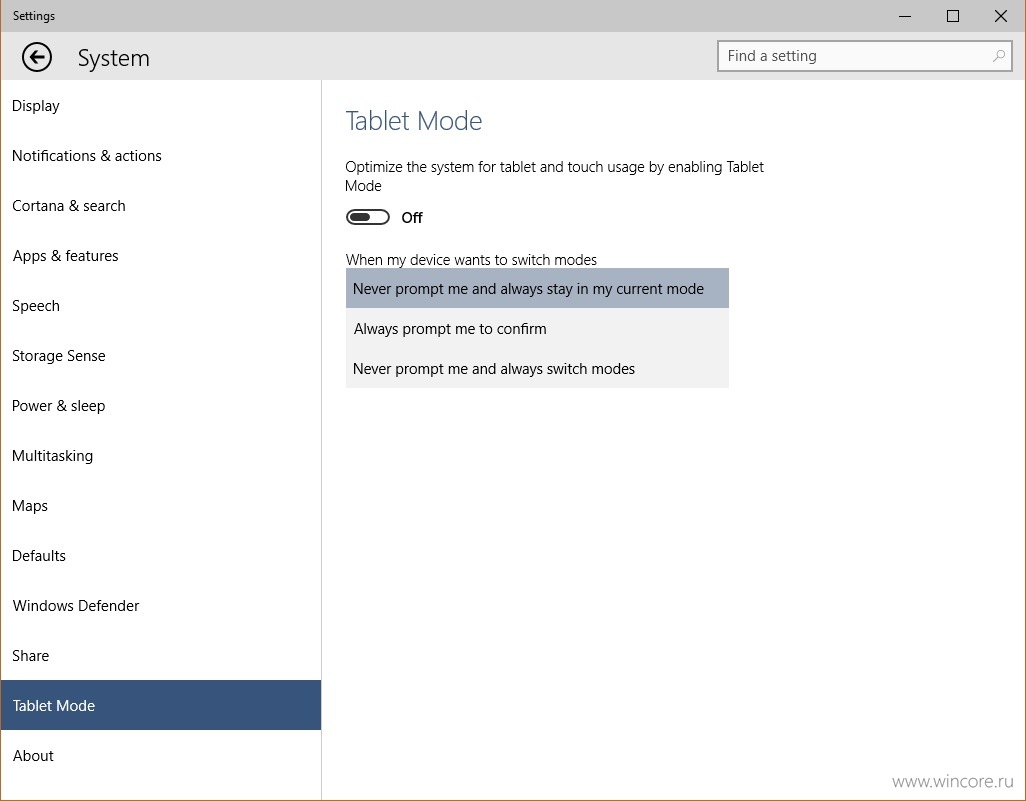The width and height of the screenshot is (1026, 801).
Task: Open Display settings page
Action: [161, 105]
